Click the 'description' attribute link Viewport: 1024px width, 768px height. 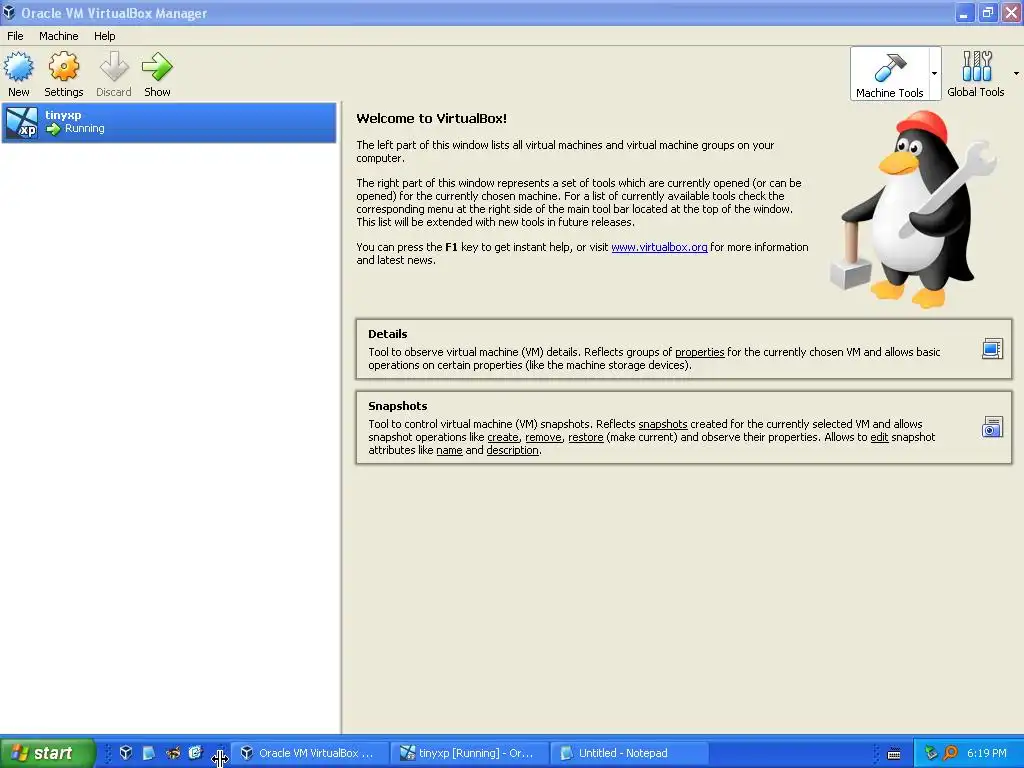pyautogui.click(x=513, y=450)
